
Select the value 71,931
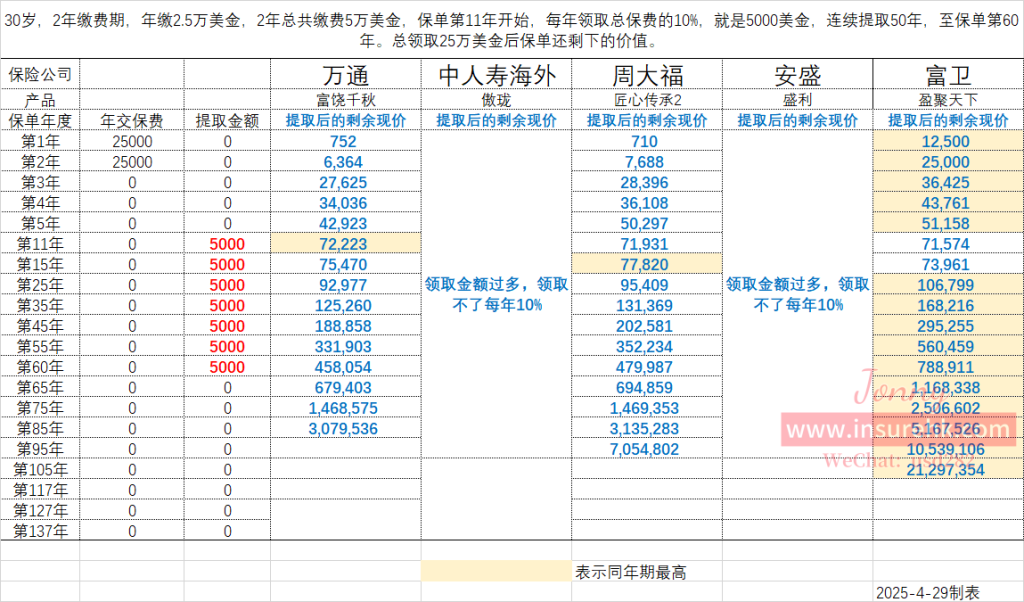pyautogui.click(x=644, y=244)
